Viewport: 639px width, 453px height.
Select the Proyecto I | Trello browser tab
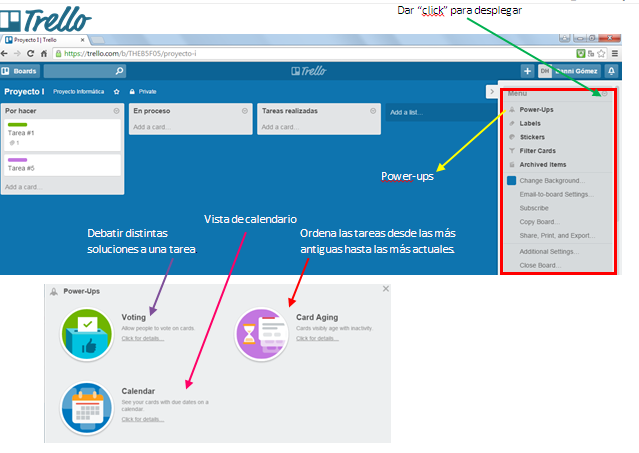pos(44,40)
